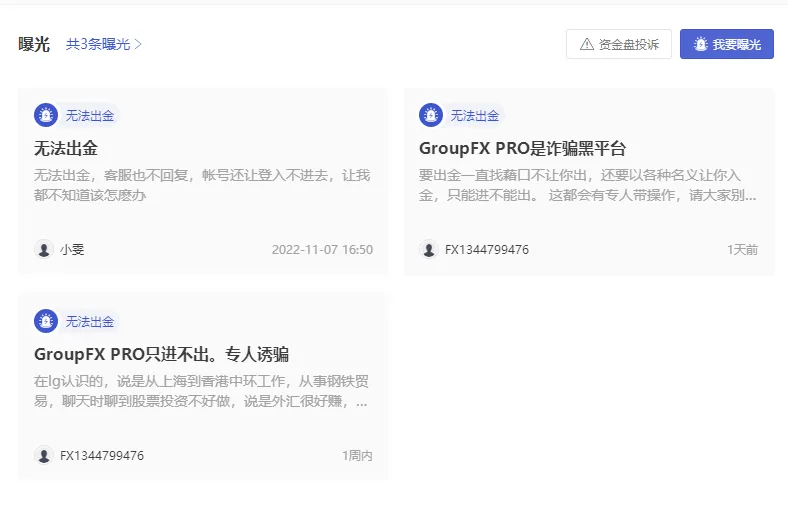The height and width of the screenshot is (517, 788).
Task: Click the 资金盘投诉 button
Action: tap(619, 44)
